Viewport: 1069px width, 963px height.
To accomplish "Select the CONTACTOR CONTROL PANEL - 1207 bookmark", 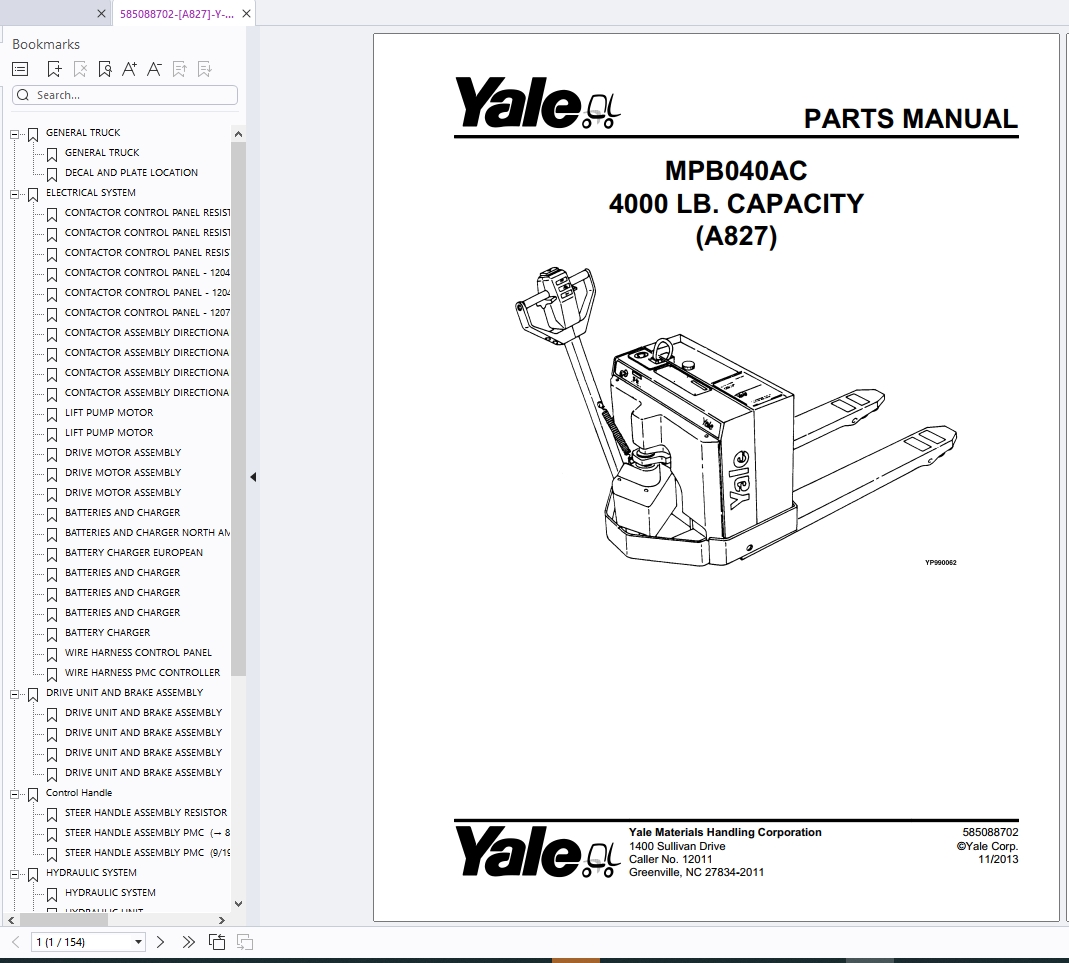I will click(x=147, y=312).
